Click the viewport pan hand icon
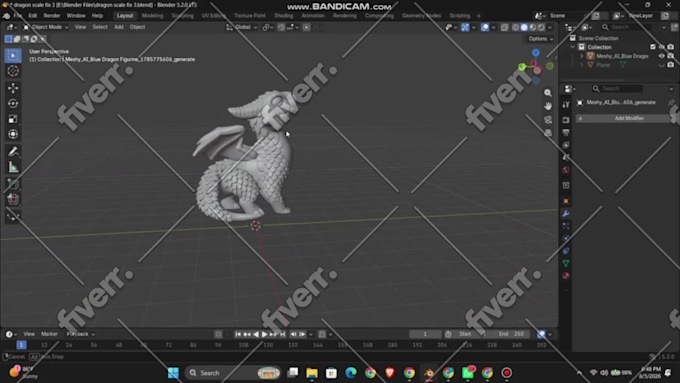The height and width of the screenshot is (383, 680). (x=548, y=106)
